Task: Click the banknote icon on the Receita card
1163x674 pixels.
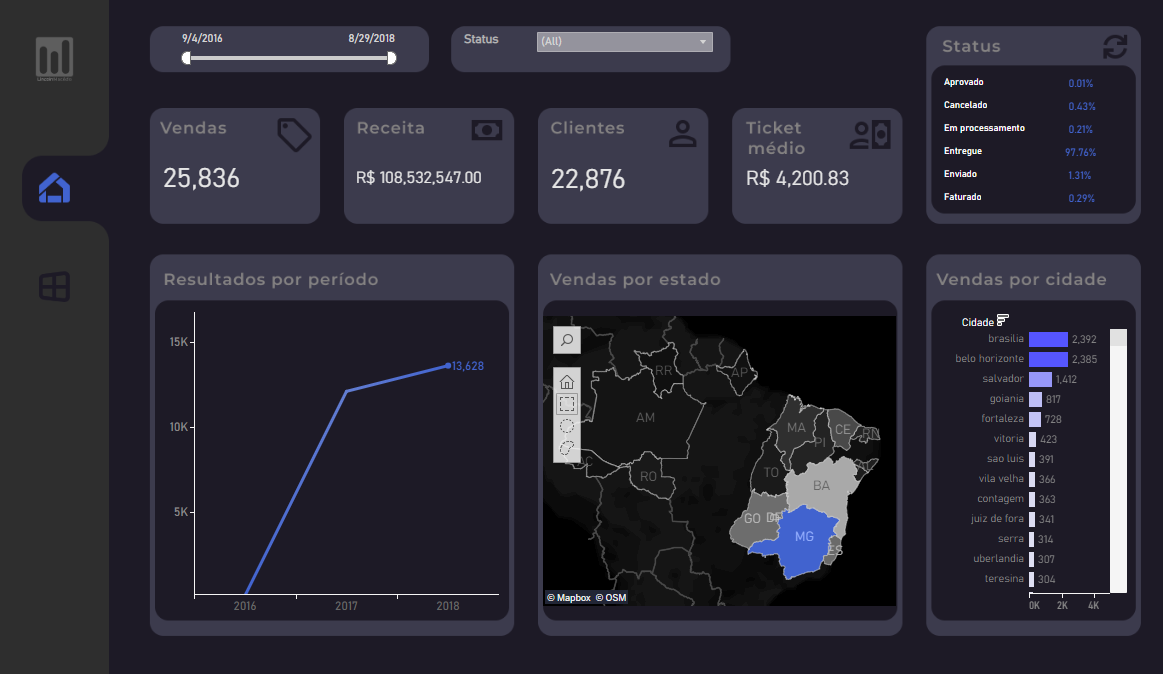Action: pyautogui.click(x=487, y=132)
